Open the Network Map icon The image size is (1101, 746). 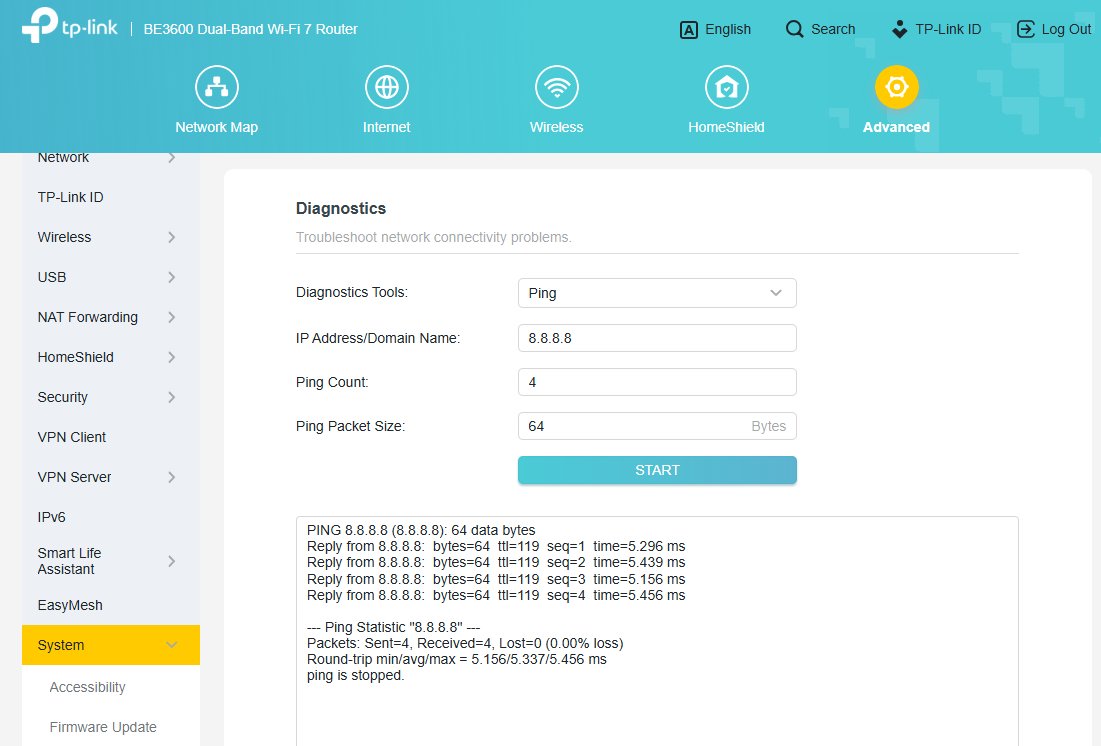(216, 88)
